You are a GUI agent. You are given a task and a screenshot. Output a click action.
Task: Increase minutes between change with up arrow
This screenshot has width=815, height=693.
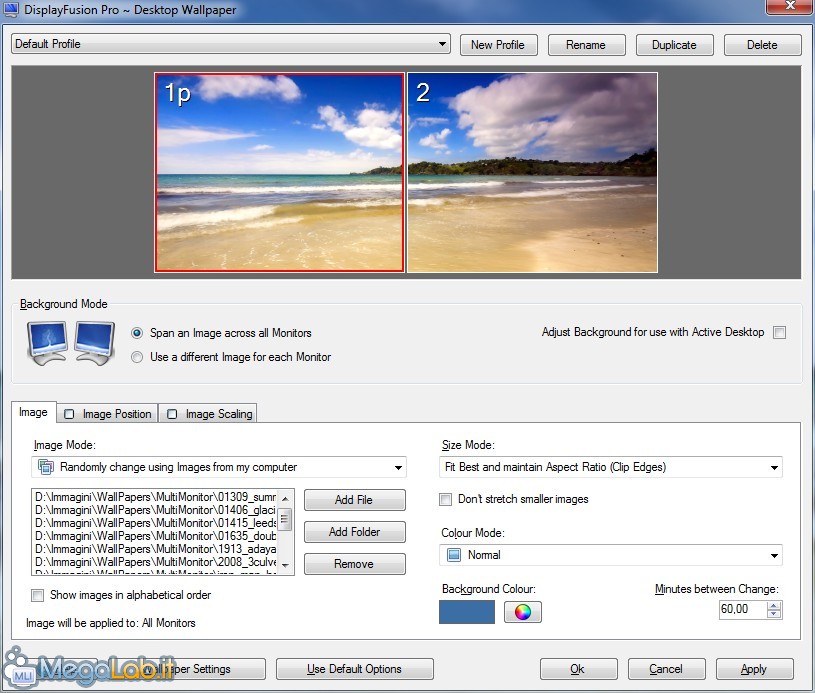pyautogui.click(x=774, y=605)
